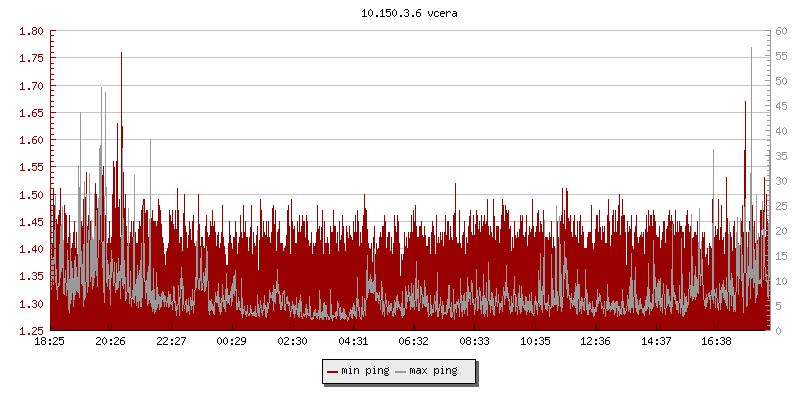800x400 pixels.
Task: Select the 04:31 time axis tick
Action: click(353, 341)
